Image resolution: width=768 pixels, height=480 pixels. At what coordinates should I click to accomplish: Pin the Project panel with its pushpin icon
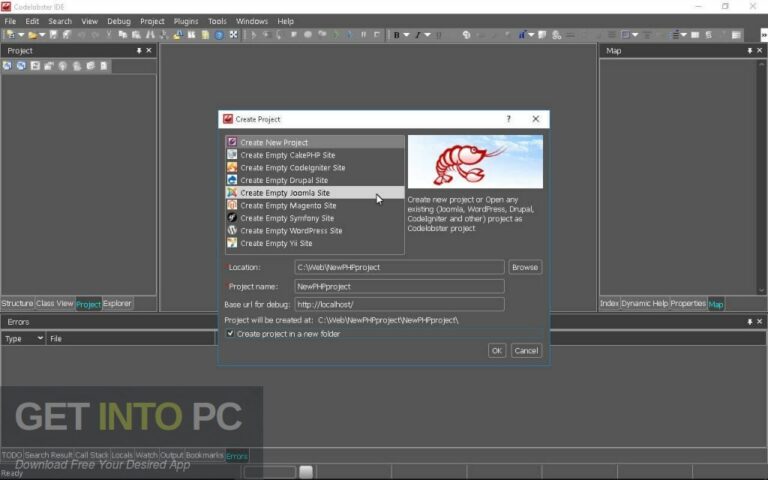click(x=139, y=50)
